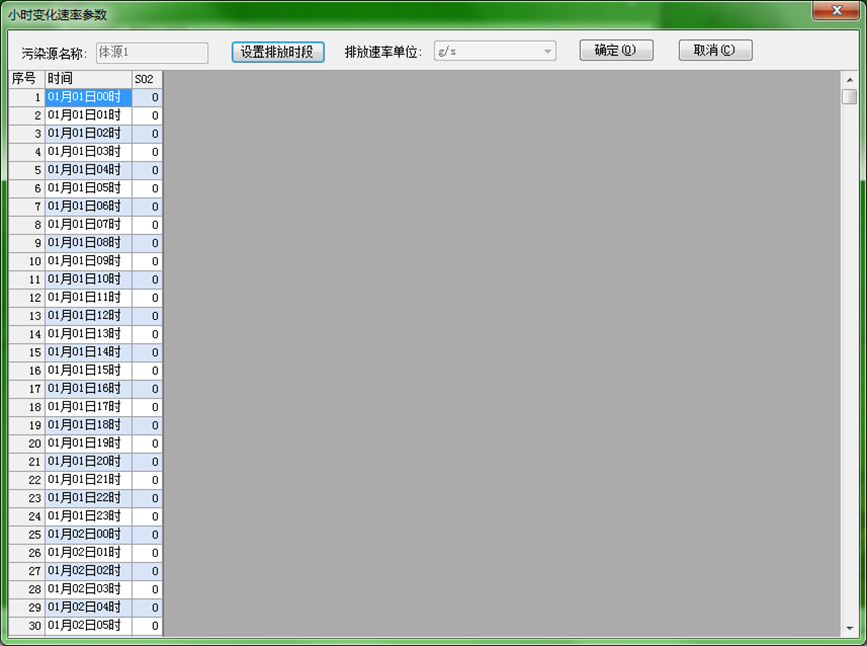Click SO2 value cell for 01月01日18时
Viewport: 867px width, 646px height.
146,425
